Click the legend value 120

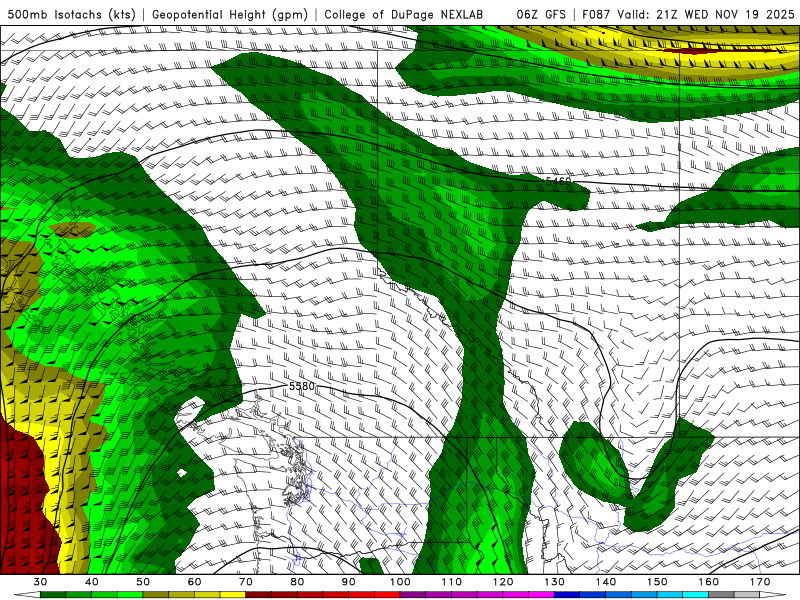tap(503, 582)
